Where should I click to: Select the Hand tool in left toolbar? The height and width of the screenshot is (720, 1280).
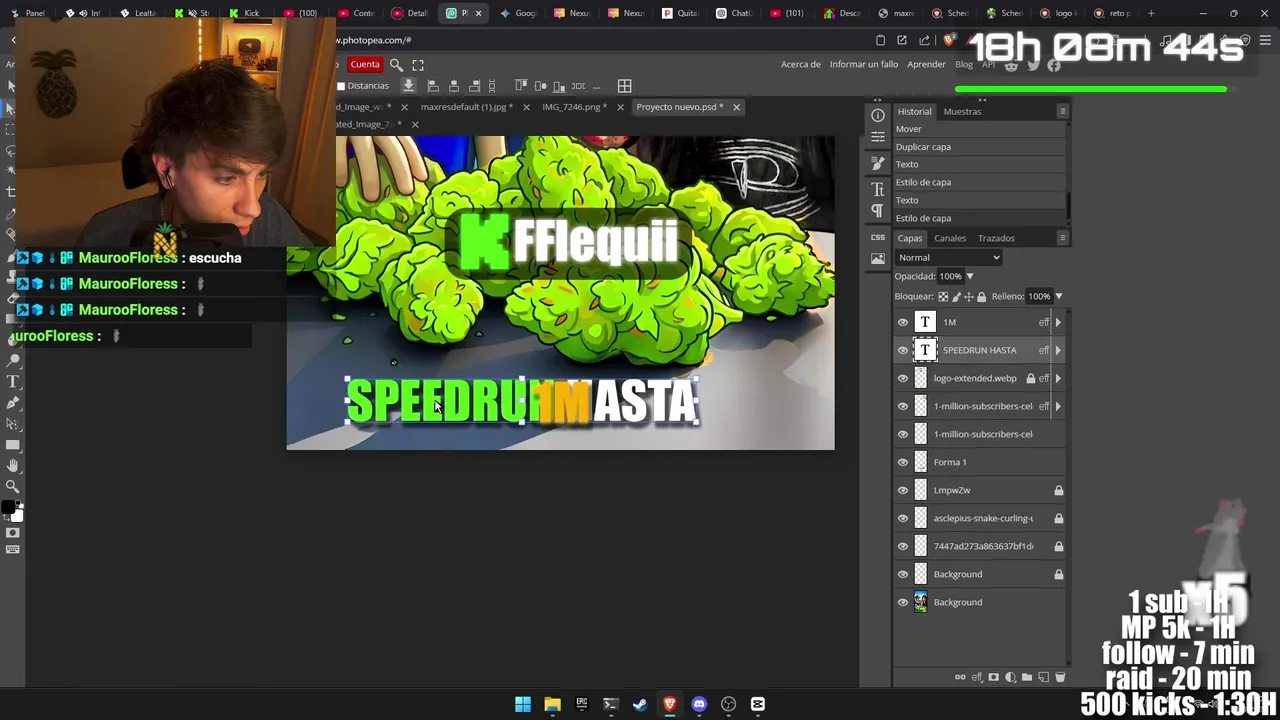point(12,466)
